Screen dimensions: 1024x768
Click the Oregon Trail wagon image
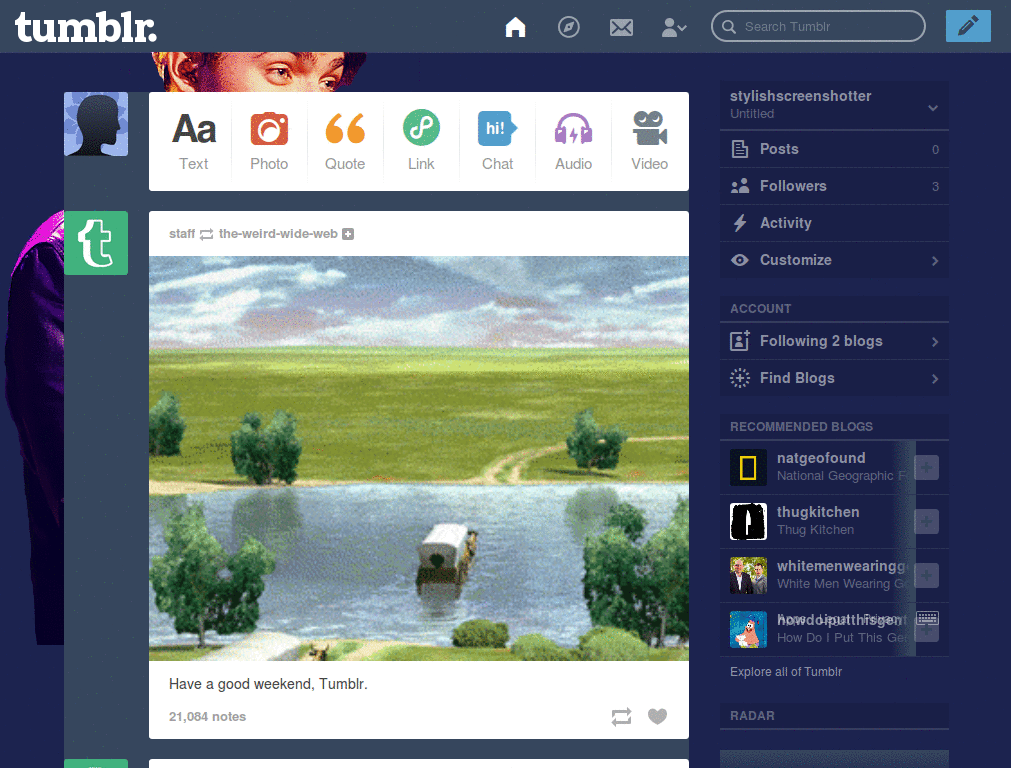[419, 458]
